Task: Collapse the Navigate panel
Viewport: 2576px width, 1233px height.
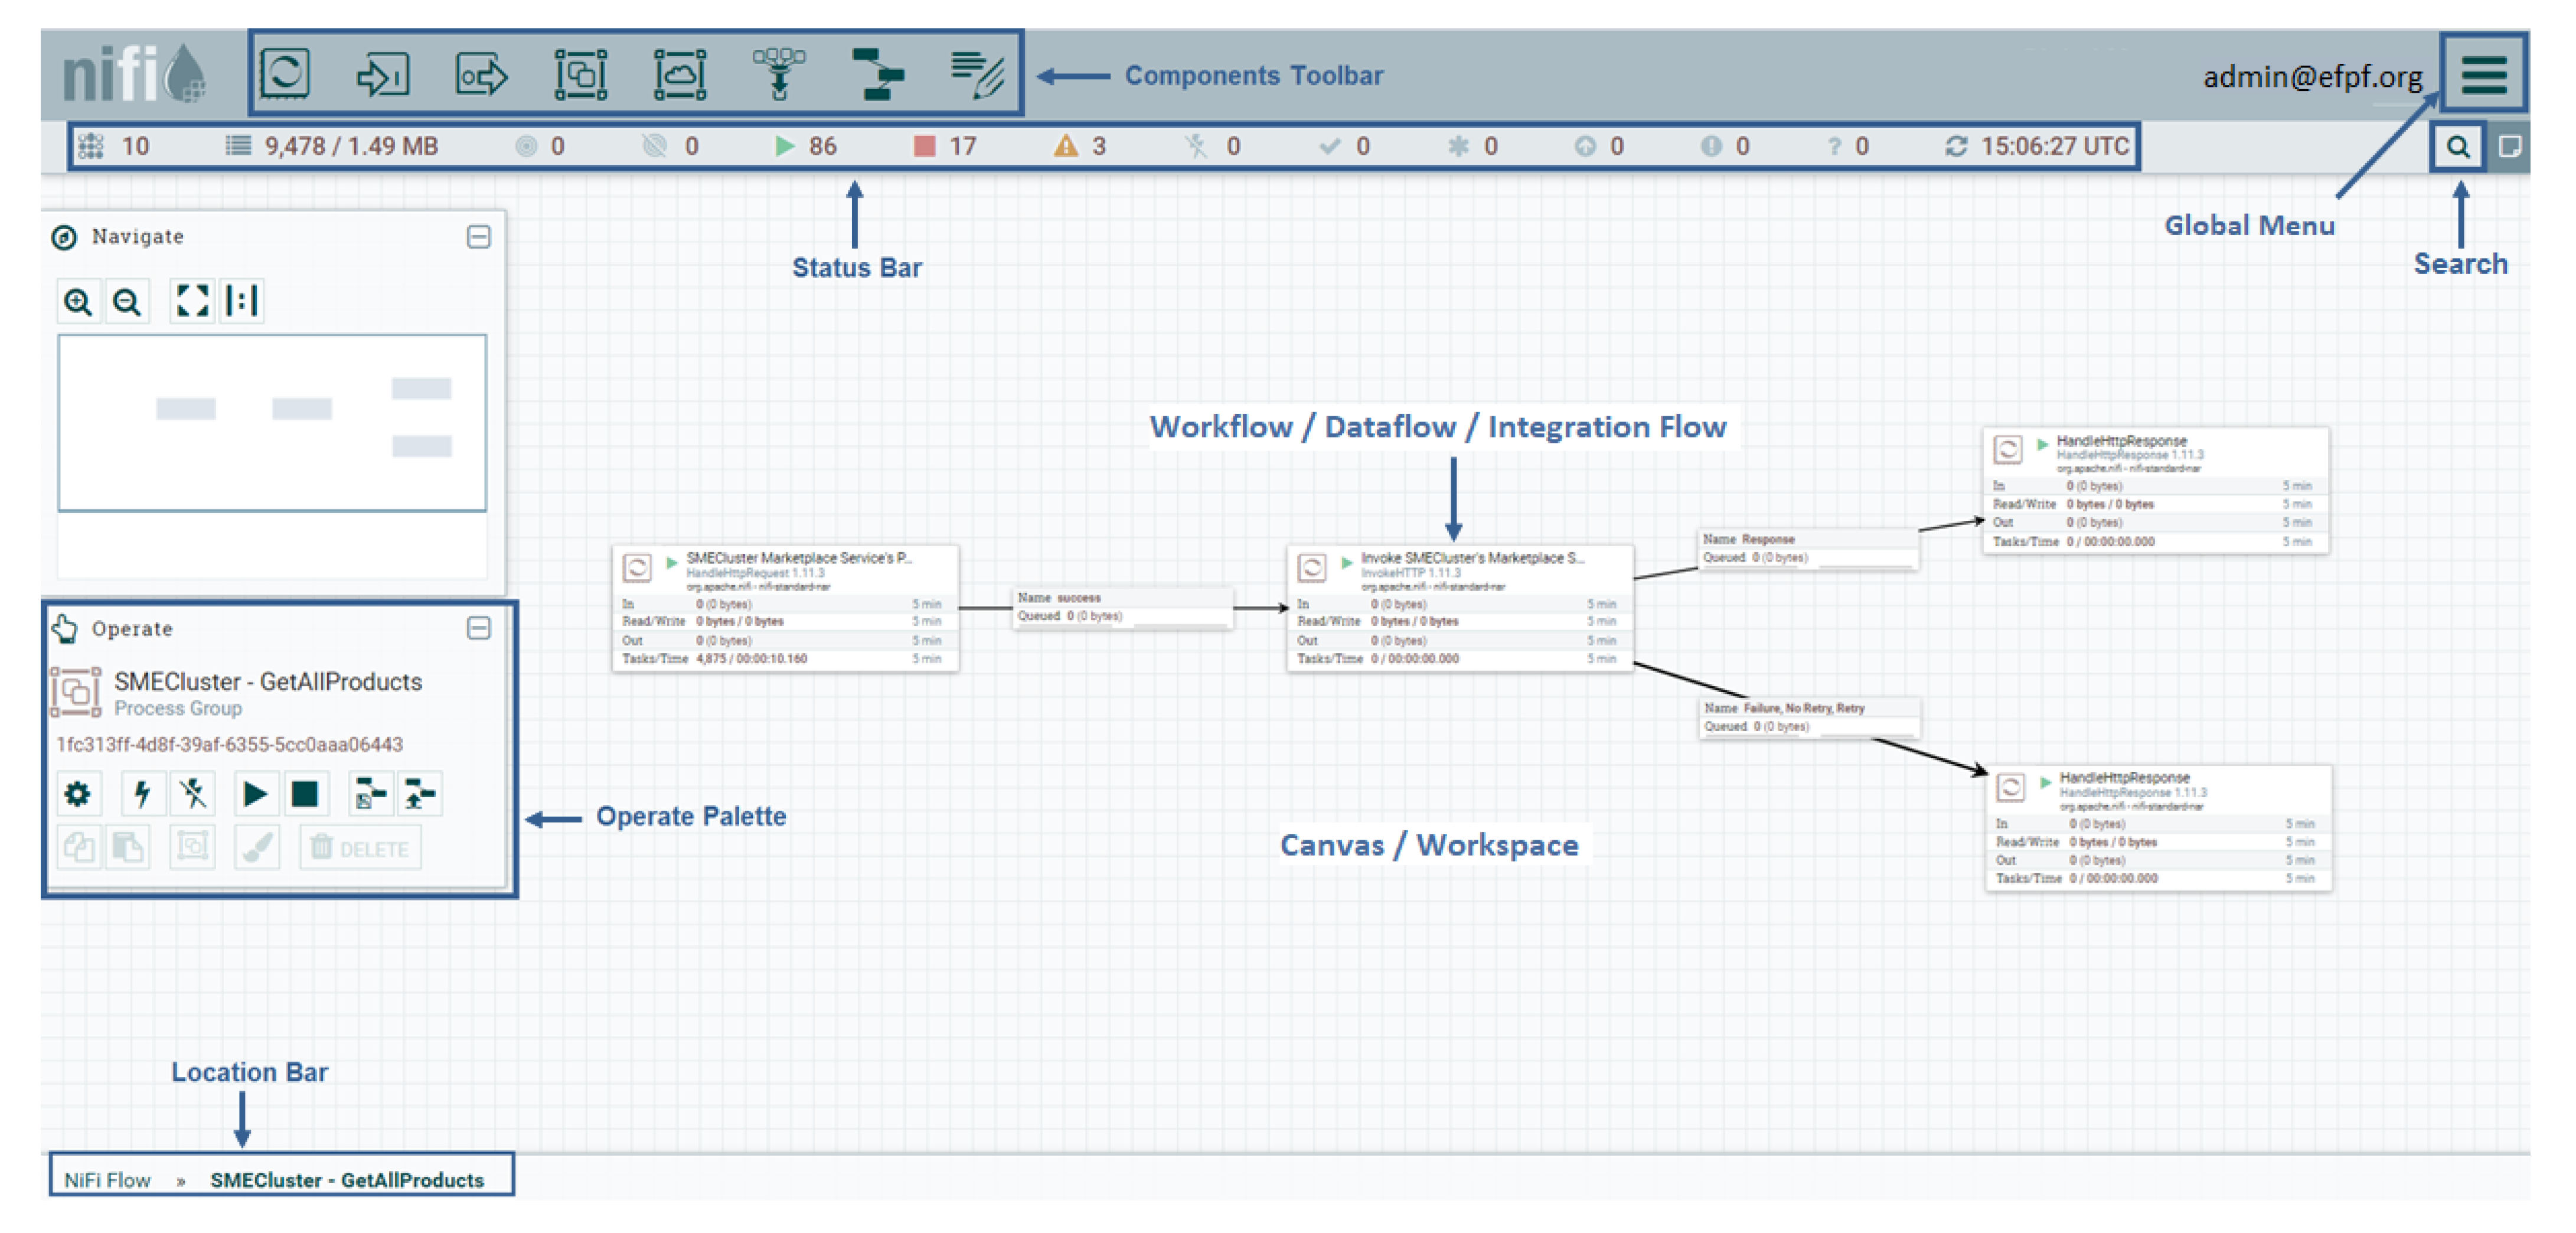Action: pyautogui.click(x=479, y=237)
